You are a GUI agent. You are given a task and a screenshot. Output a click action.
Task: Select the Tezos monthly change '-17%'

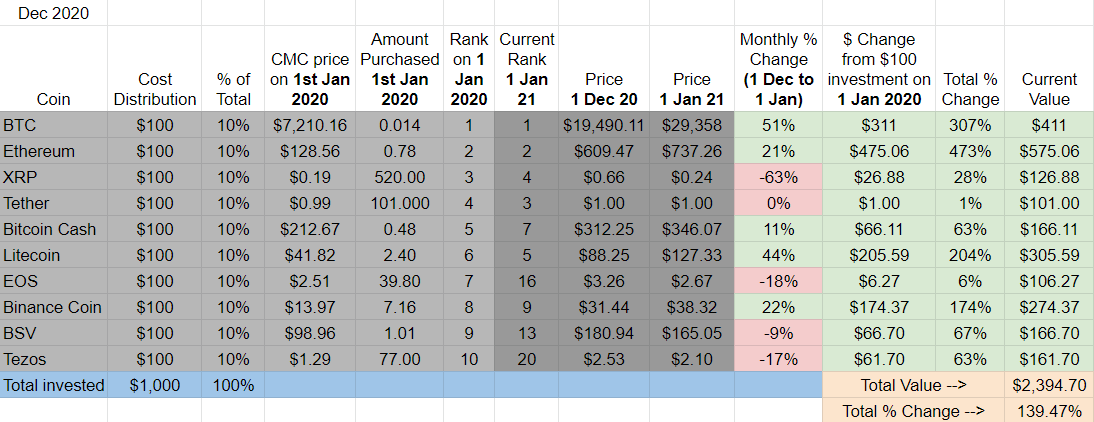pyautogui.click(x=779, y=360)
